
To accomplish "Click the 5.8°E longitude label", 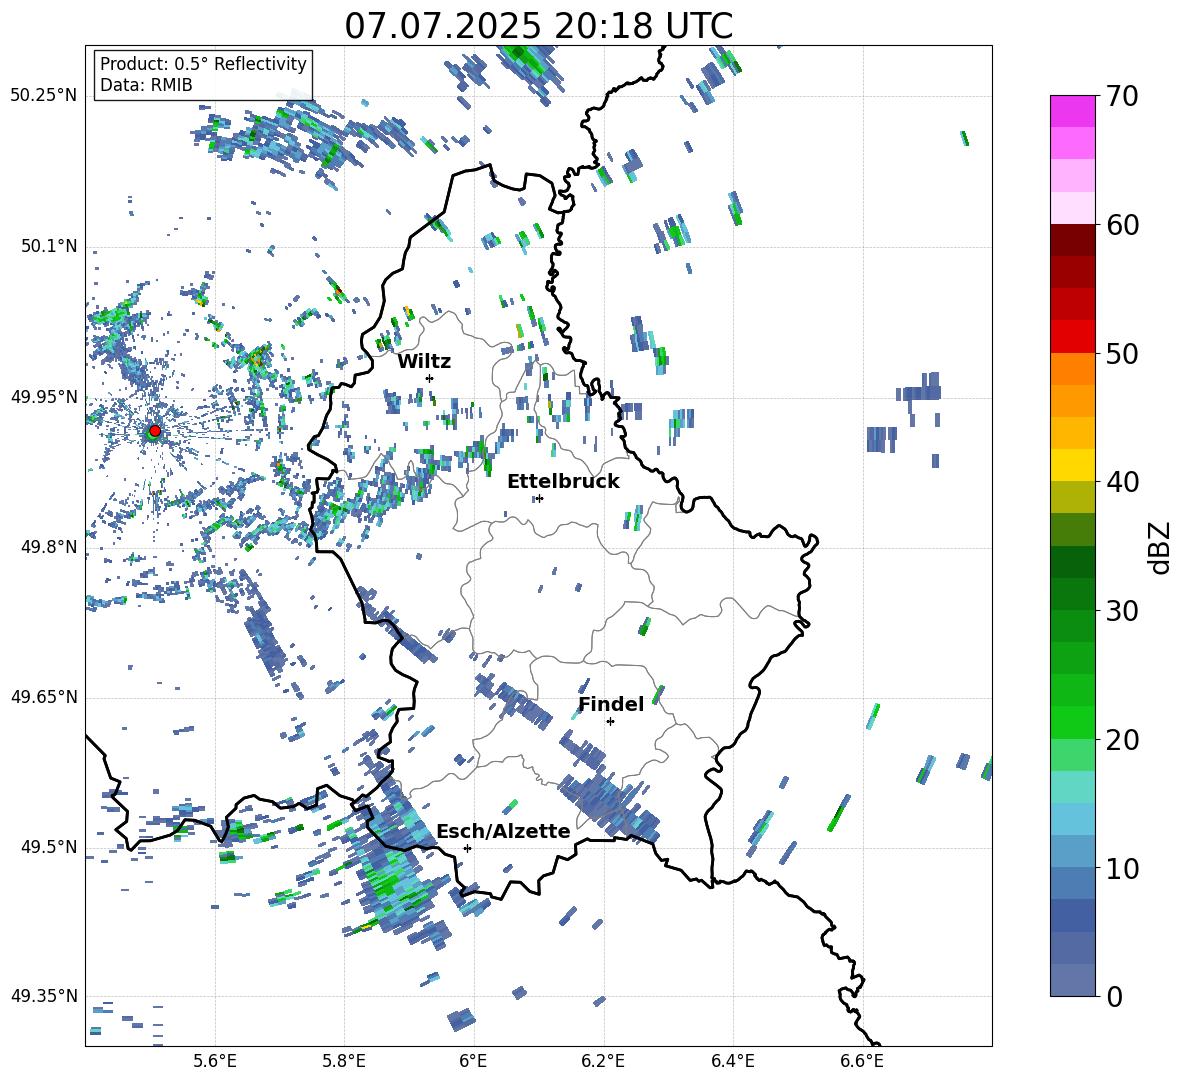I will [344, 1061].
